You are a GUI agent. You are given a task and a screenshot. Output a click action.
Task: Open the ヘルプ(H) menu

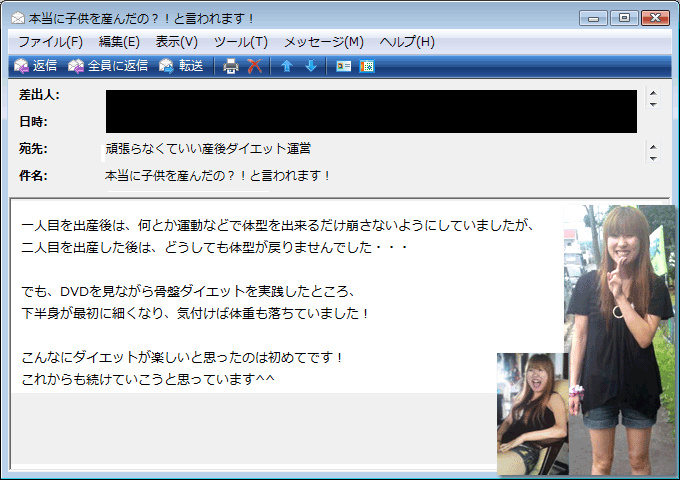(407, 42)
